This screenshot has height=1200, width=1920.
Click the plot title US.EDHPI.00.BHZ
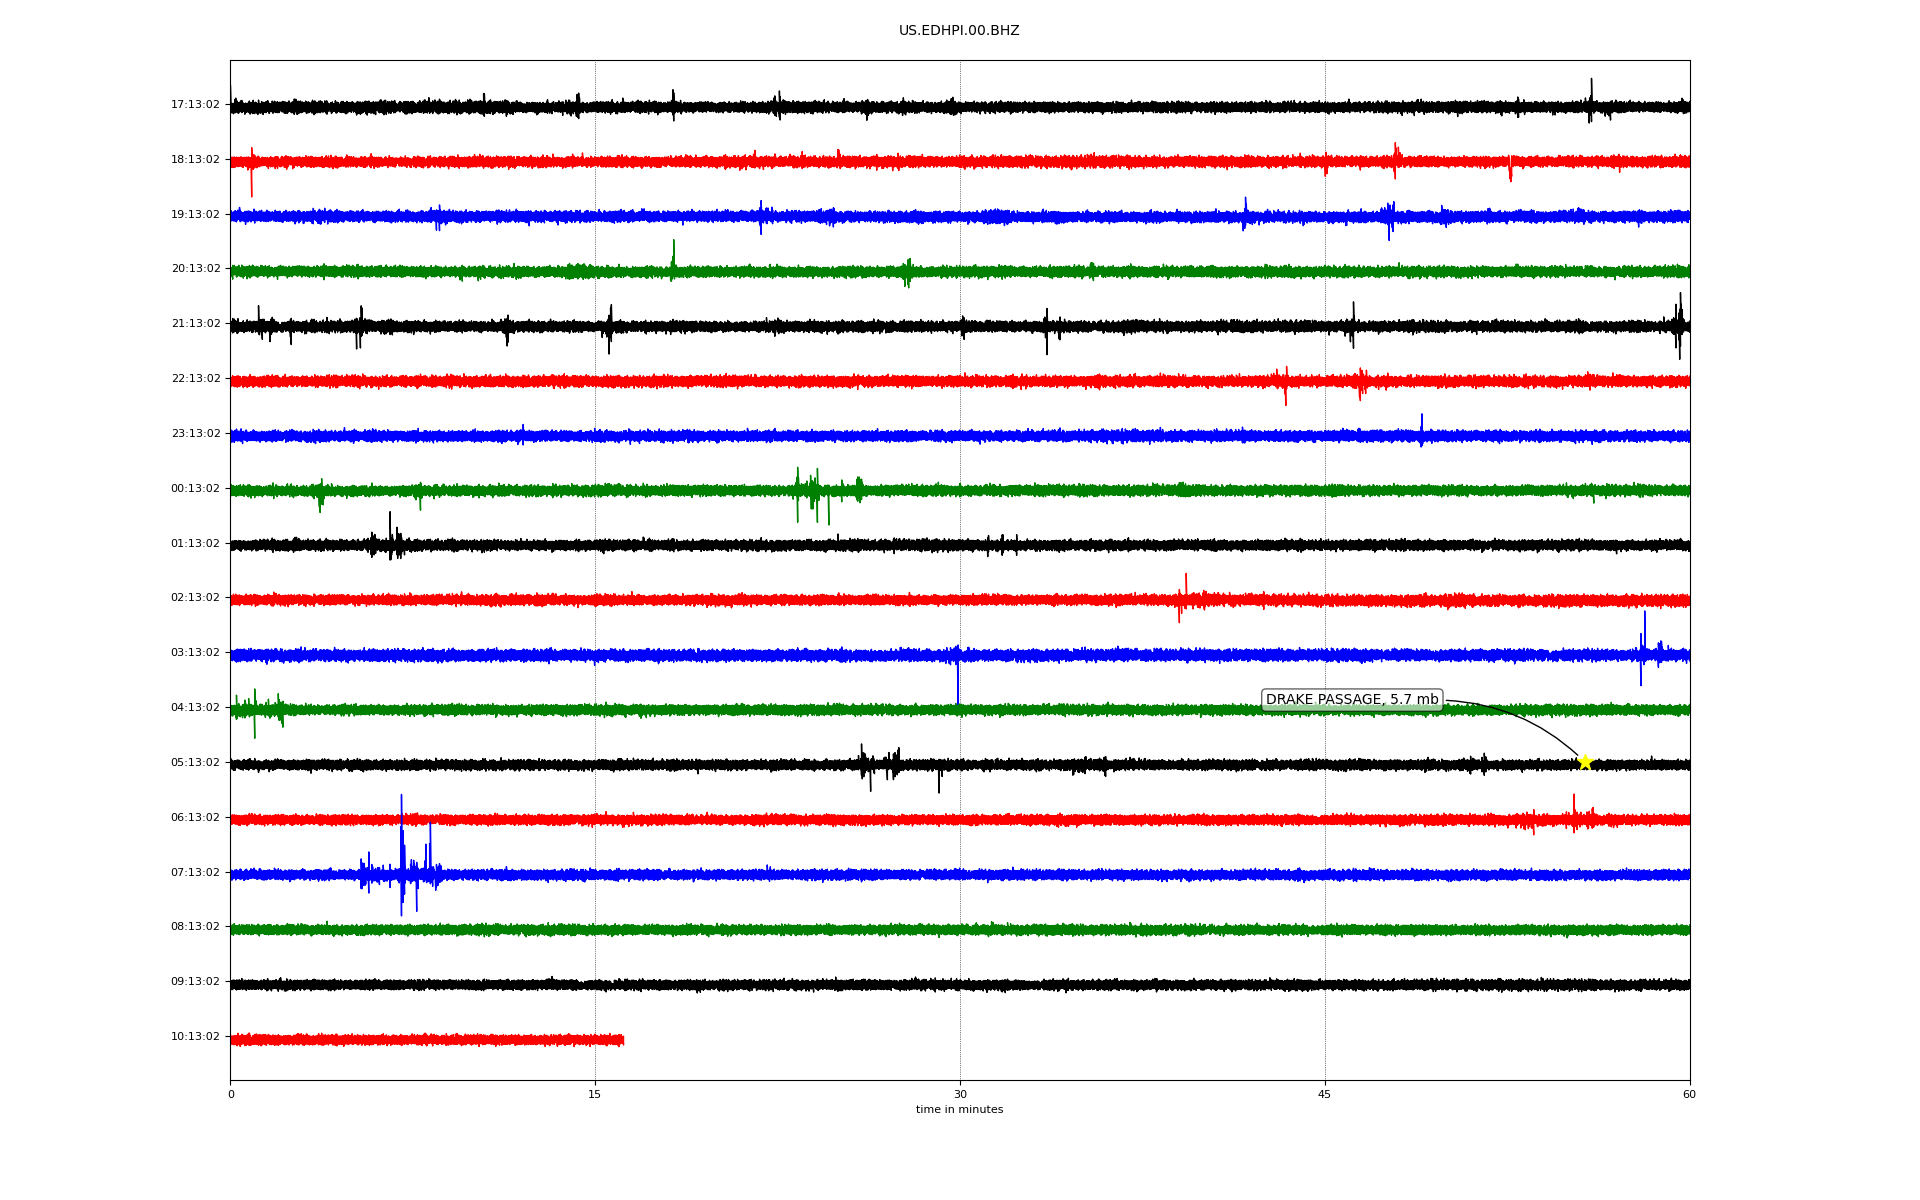(959, 31)
